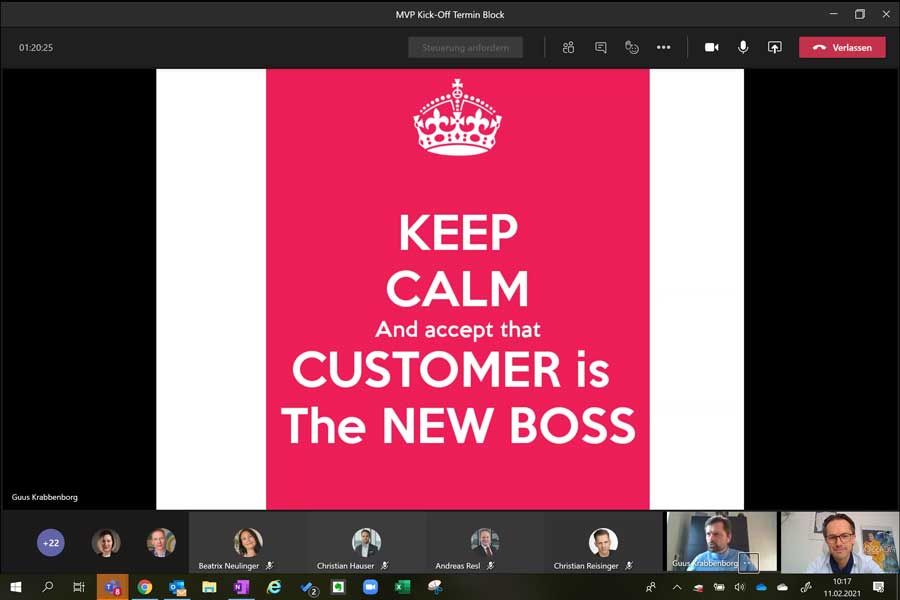The image size is (900, 600).
Task: Launch Excel from the taskbar
Action: (x=402, y=587)
